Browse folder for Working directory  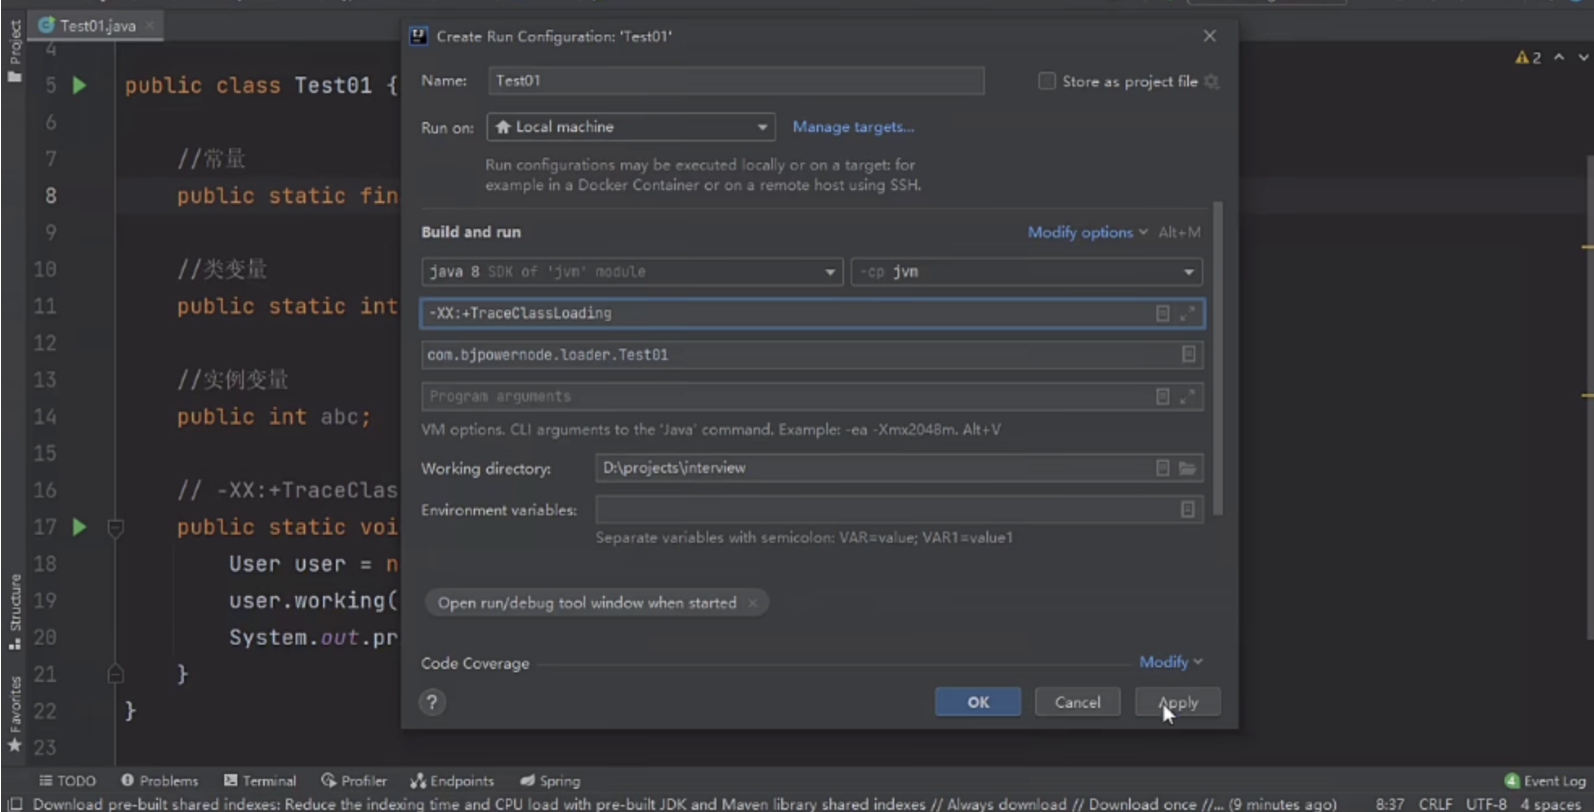pyautogui.click(x=1187, y=468)
